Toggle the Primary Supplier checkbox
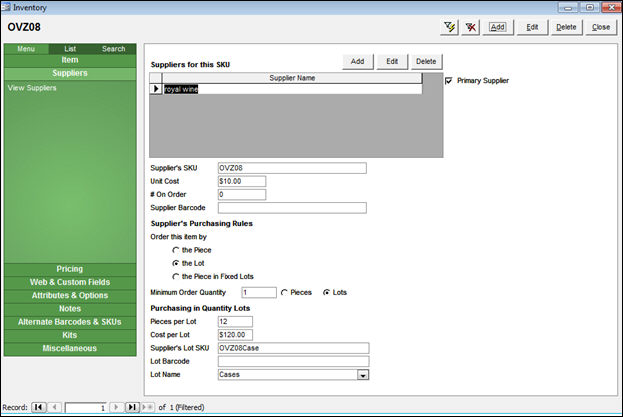 coord(449,81)
